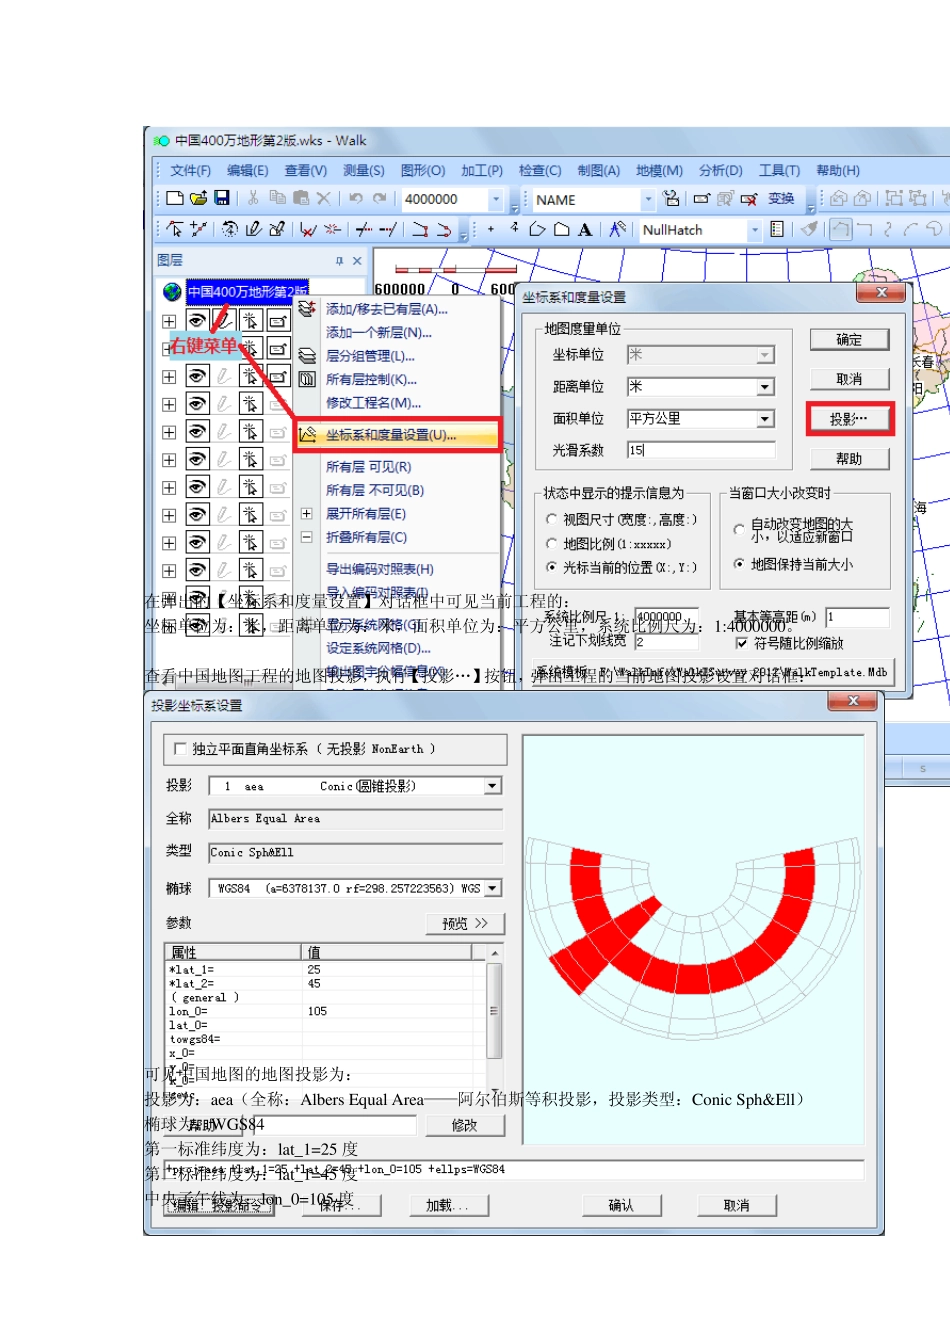
Task: Click the Paste clipboard icon
Action: click(300, 199)
